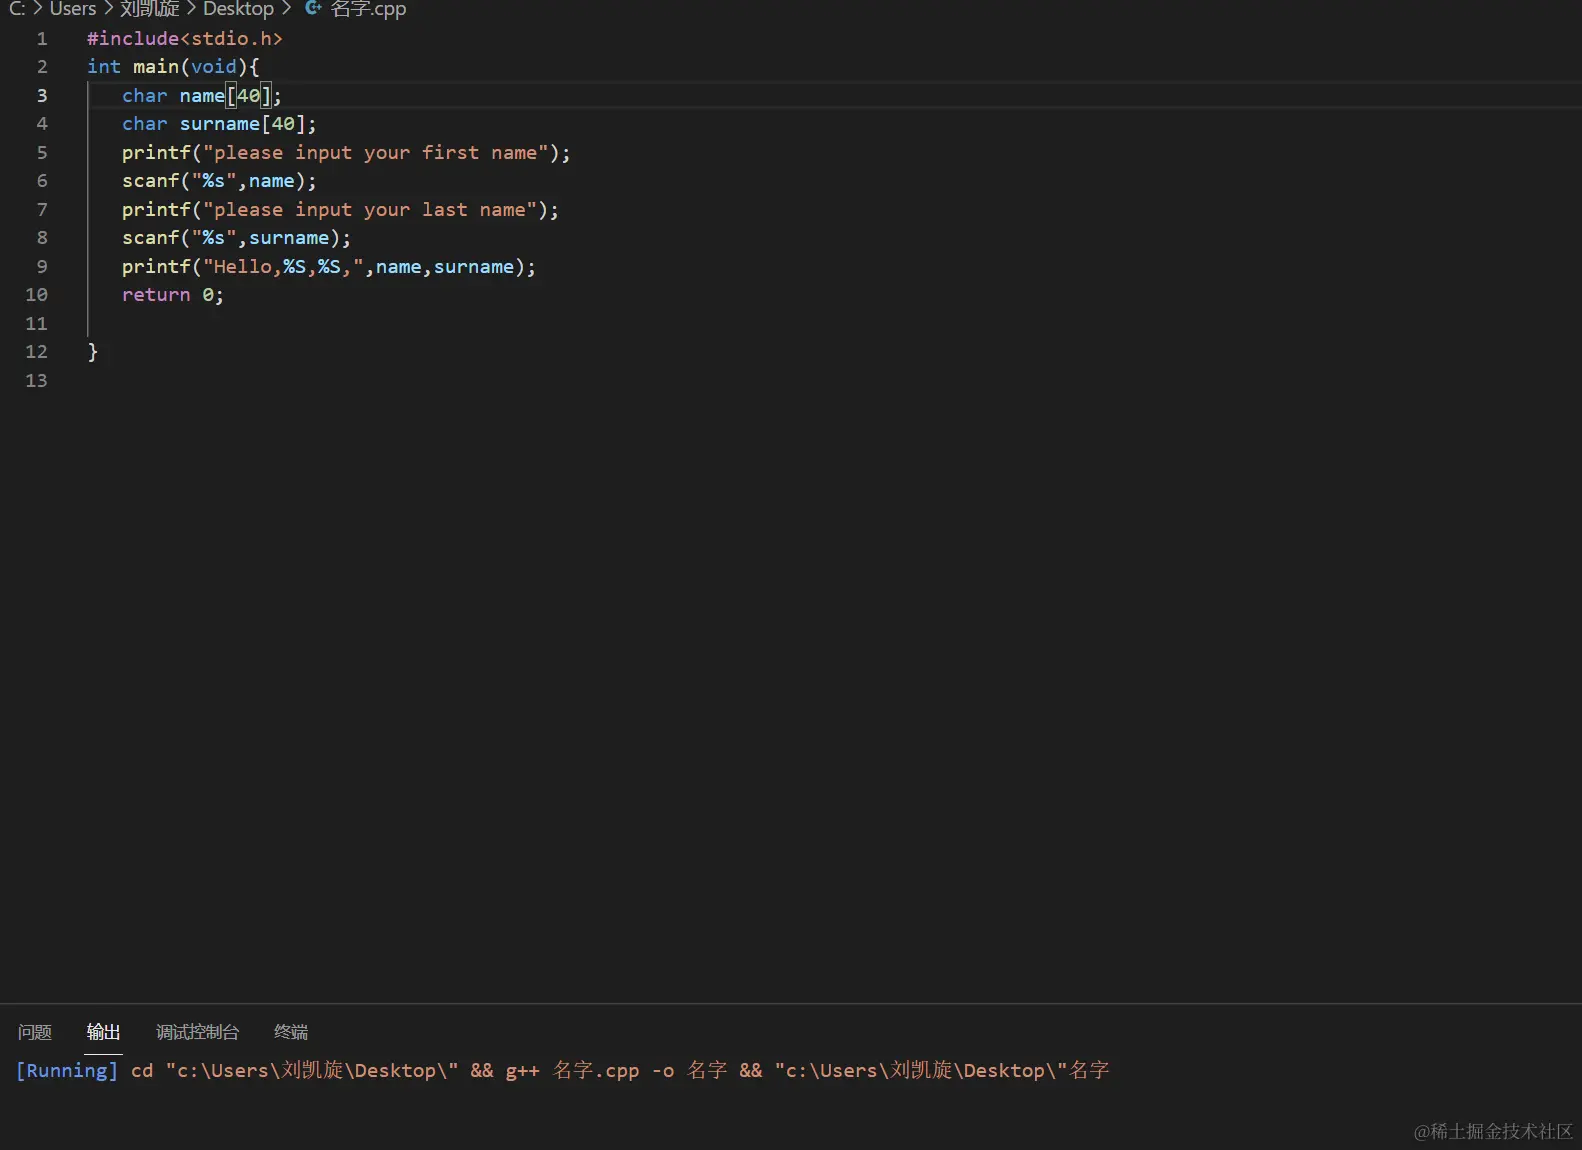Screen dimensions: 1582x1150
Task: Click the 'scanf("%s",name);' line
Action: pyautogui.click(x=219, y=181)
